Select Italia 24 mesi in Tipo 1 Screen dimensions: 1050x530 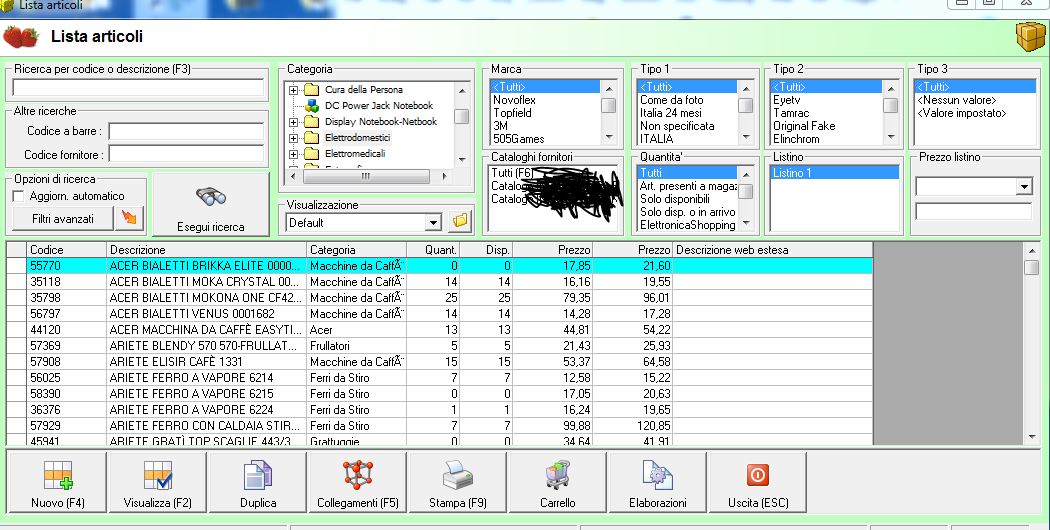pos(670,113)
